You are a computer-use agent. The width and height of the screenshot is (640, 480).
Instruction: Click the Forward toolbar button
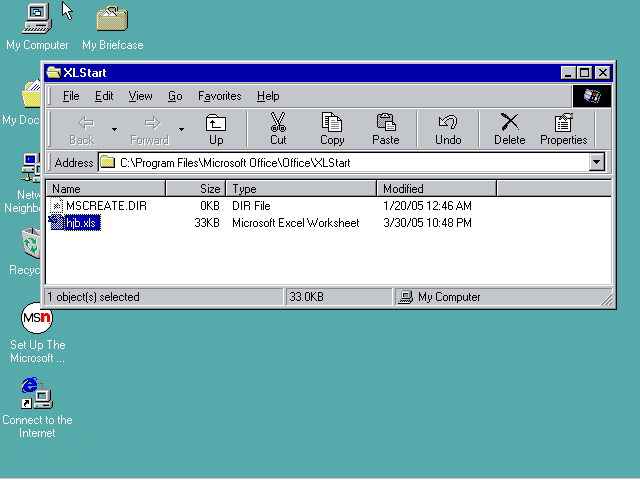[x=149, y=129]
